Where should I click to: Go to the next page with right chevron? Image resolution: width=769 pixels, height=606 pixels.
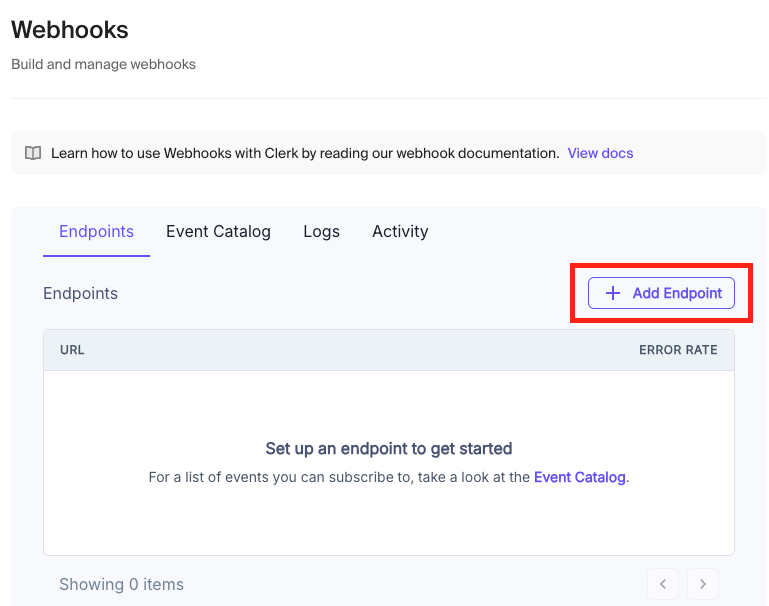pyautogui.click(x=703, y=584)
